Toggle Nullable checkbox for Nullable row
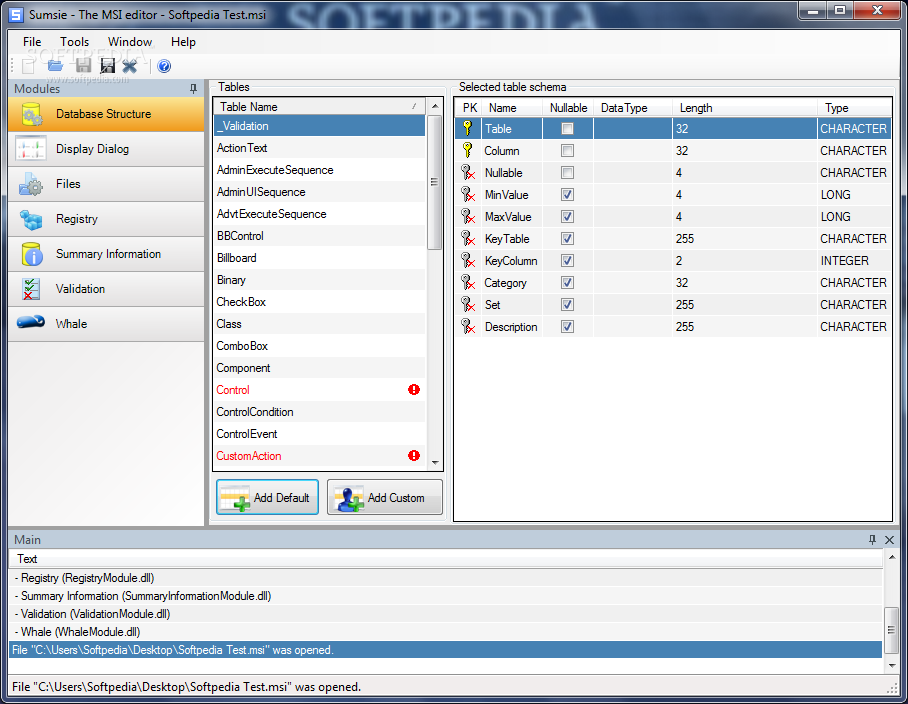 click(568, 173)
